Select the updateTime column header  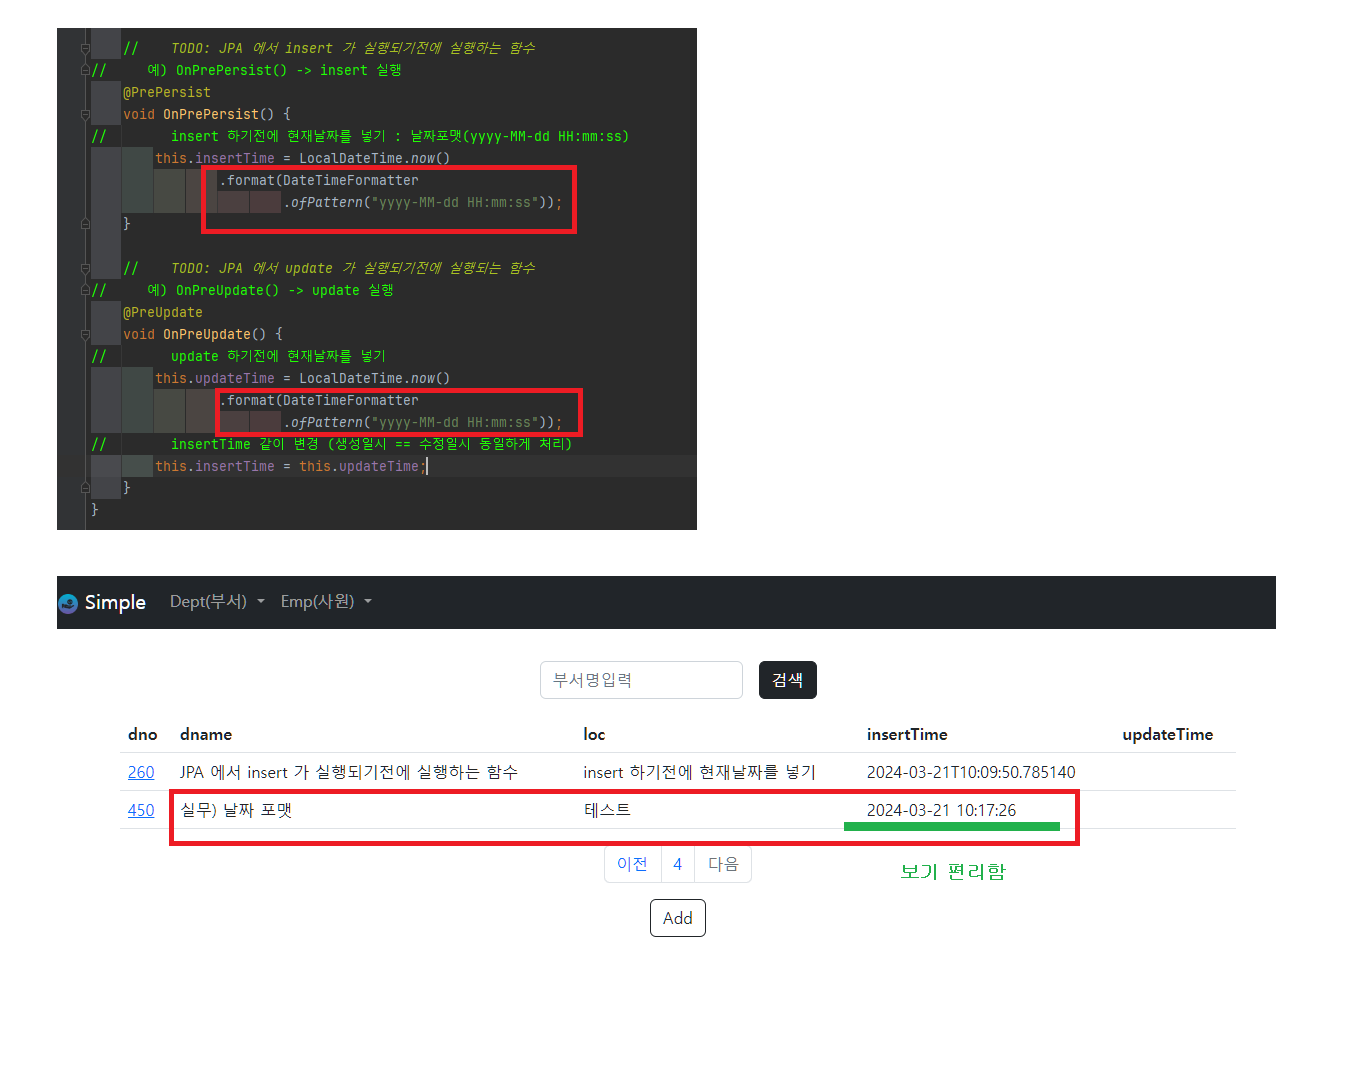tap(1168, 734)
